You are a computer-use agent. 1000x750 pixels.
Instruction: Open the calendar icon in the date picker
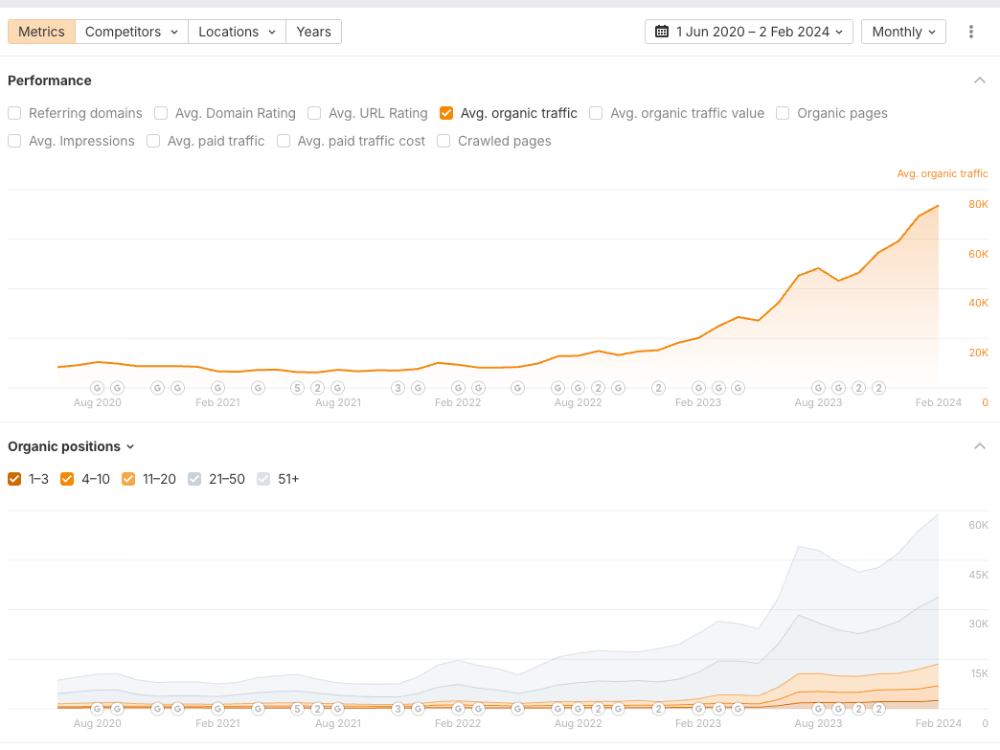click(662, 31)
